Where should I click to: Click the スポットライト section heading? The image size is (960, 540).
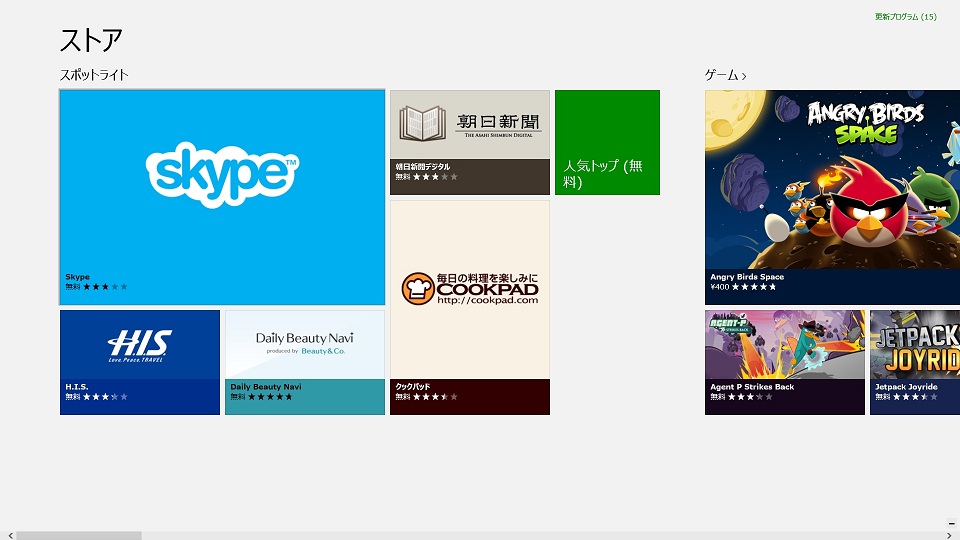[94, 75]
